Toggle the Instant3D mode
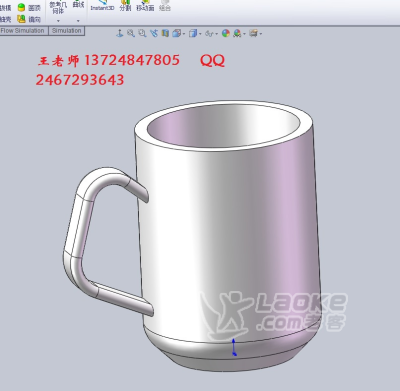 [x=102, y=6]
